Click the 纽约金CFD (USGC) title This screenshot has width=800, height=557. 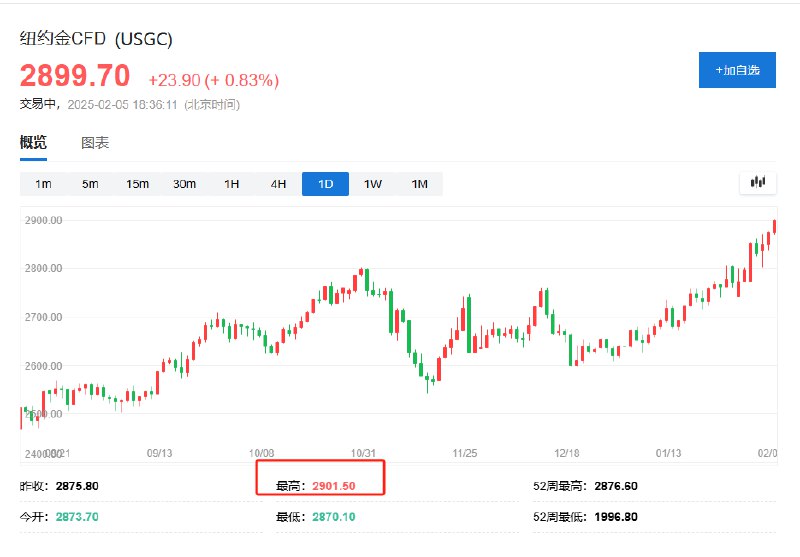96,39
